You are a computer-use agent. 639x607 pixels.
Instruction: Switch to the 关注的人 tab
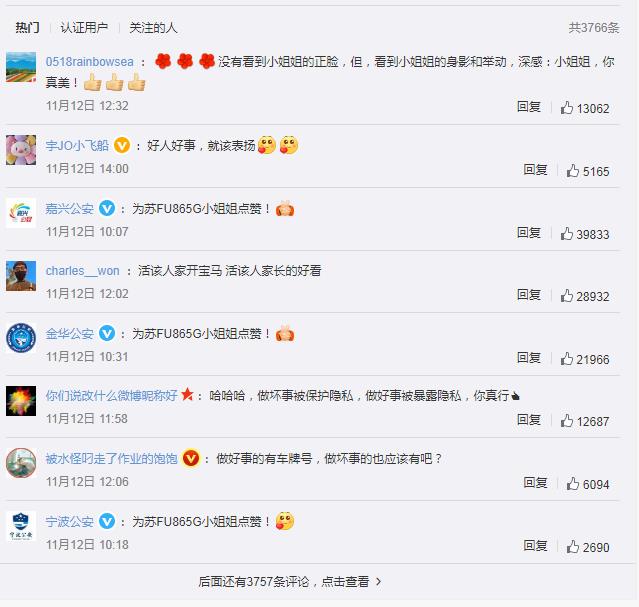153,28
